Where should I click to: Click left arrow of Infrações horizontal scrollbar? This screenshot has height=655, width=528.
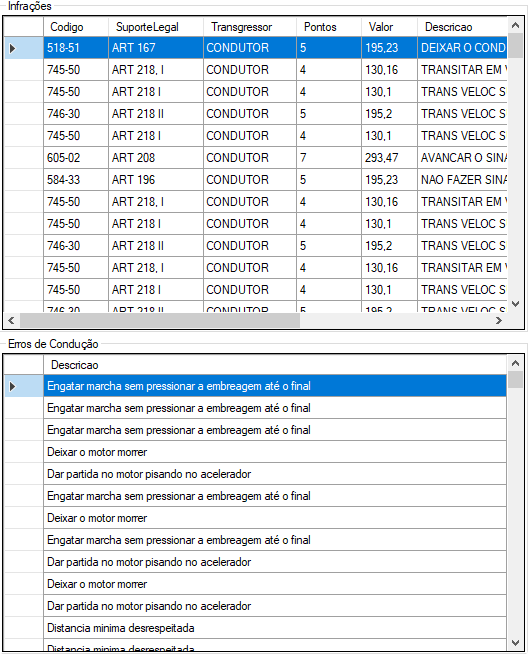tap(11, 320)
